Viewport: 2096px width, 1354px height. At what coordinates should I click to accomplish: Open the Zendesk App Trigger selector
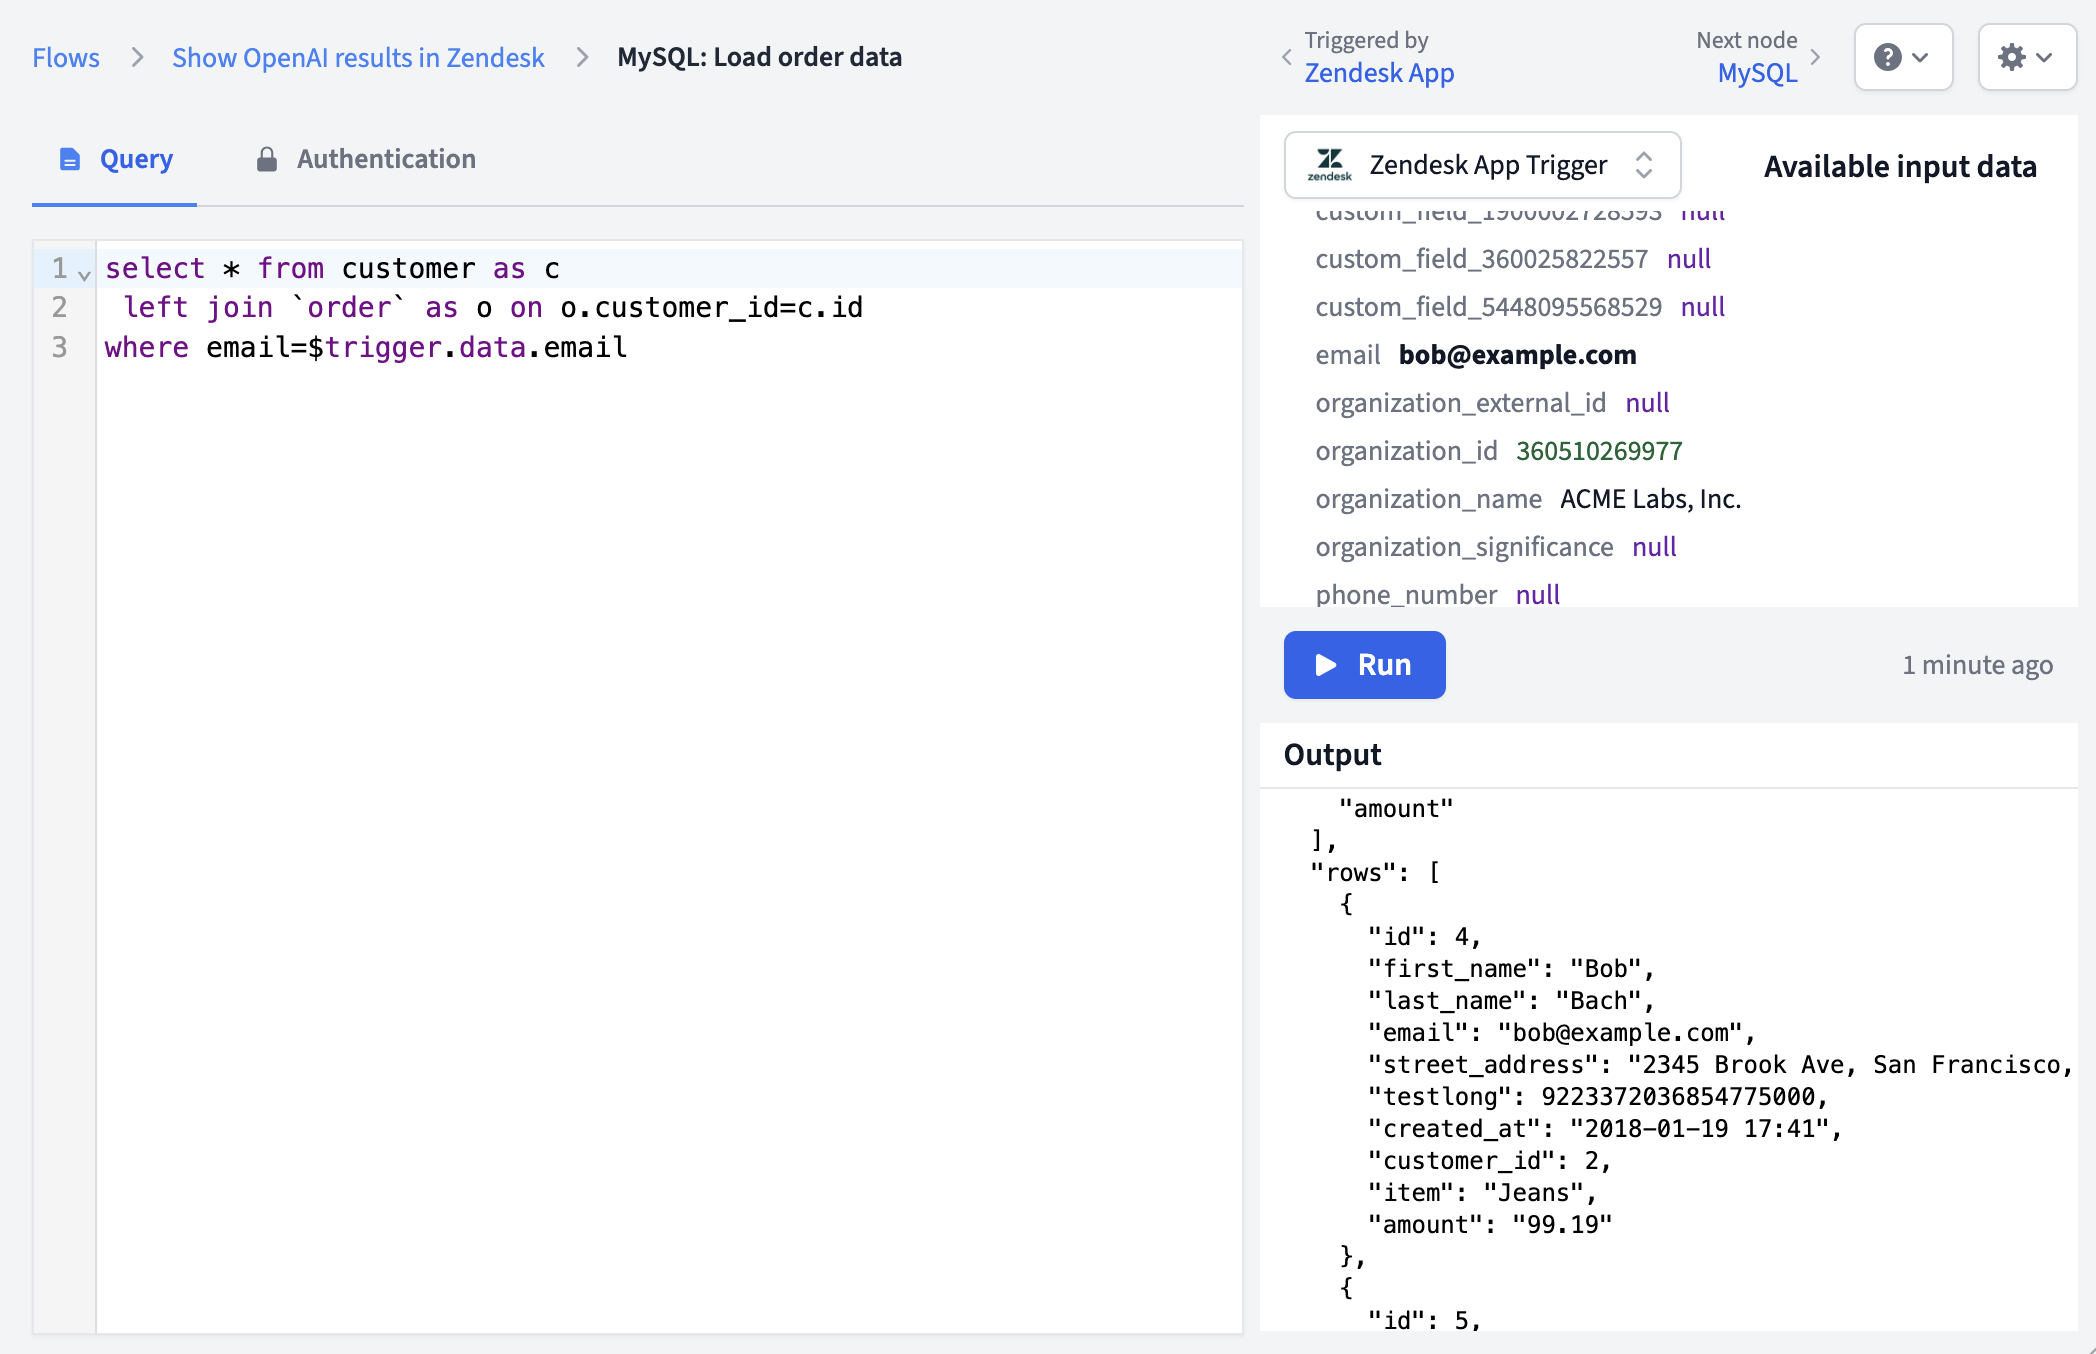pos(1482,165)
